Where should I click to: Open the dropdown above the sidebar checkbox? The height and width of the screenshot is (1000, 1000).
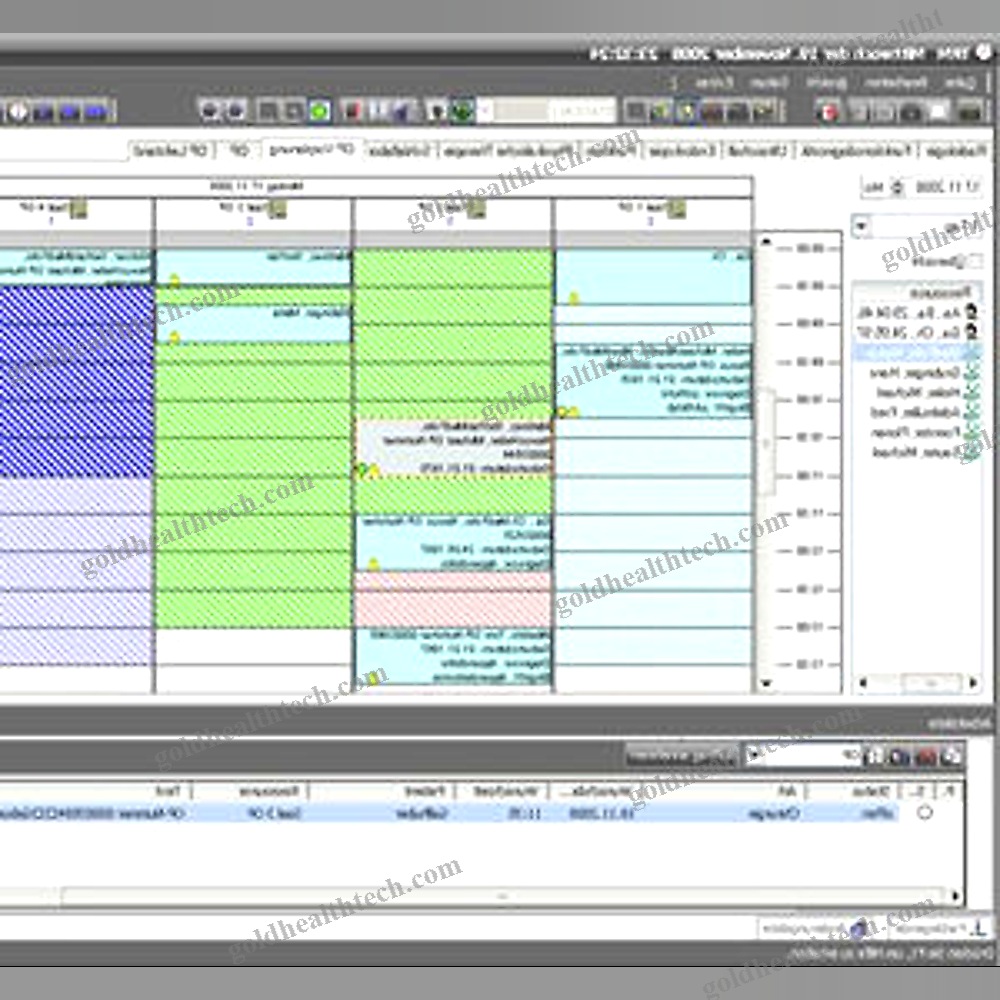[x=862, y=226]
